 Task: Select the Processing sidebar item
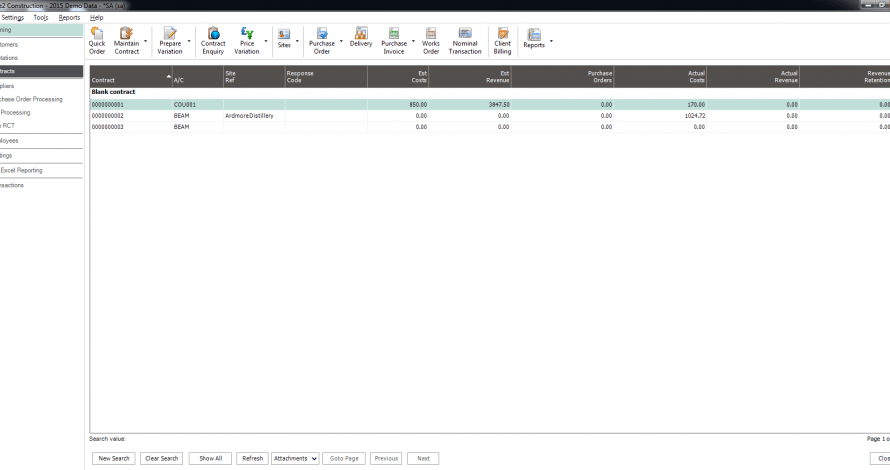(15, 112)
